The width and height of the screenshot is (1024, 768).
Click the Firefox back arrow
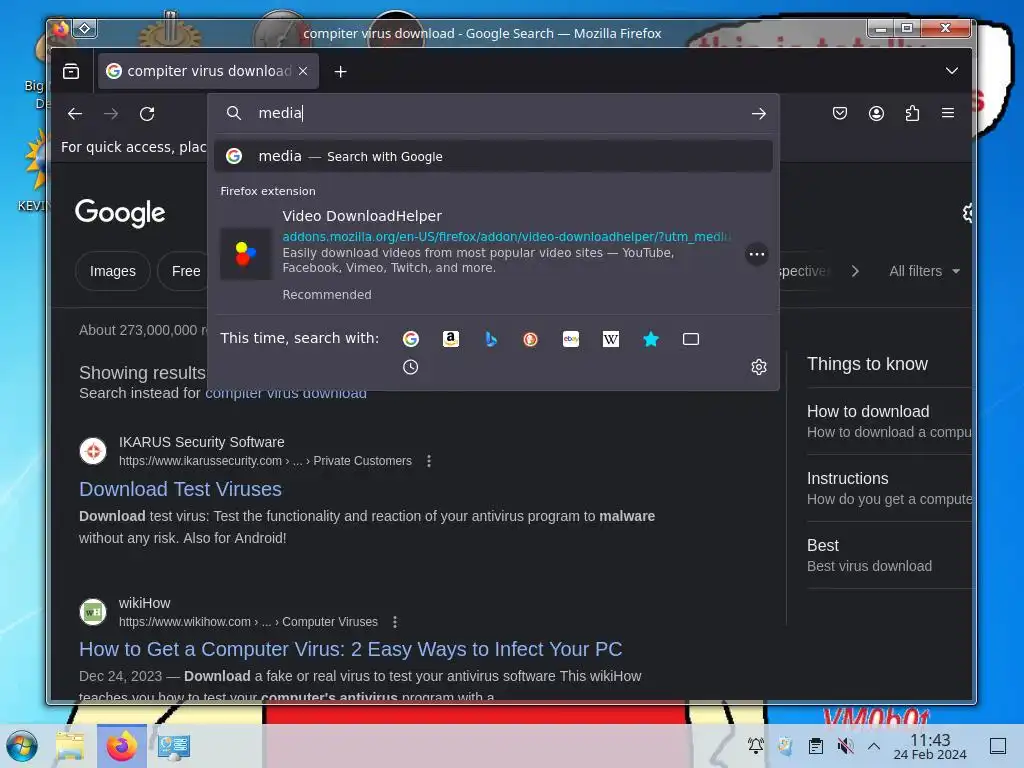tap(74, 114)
